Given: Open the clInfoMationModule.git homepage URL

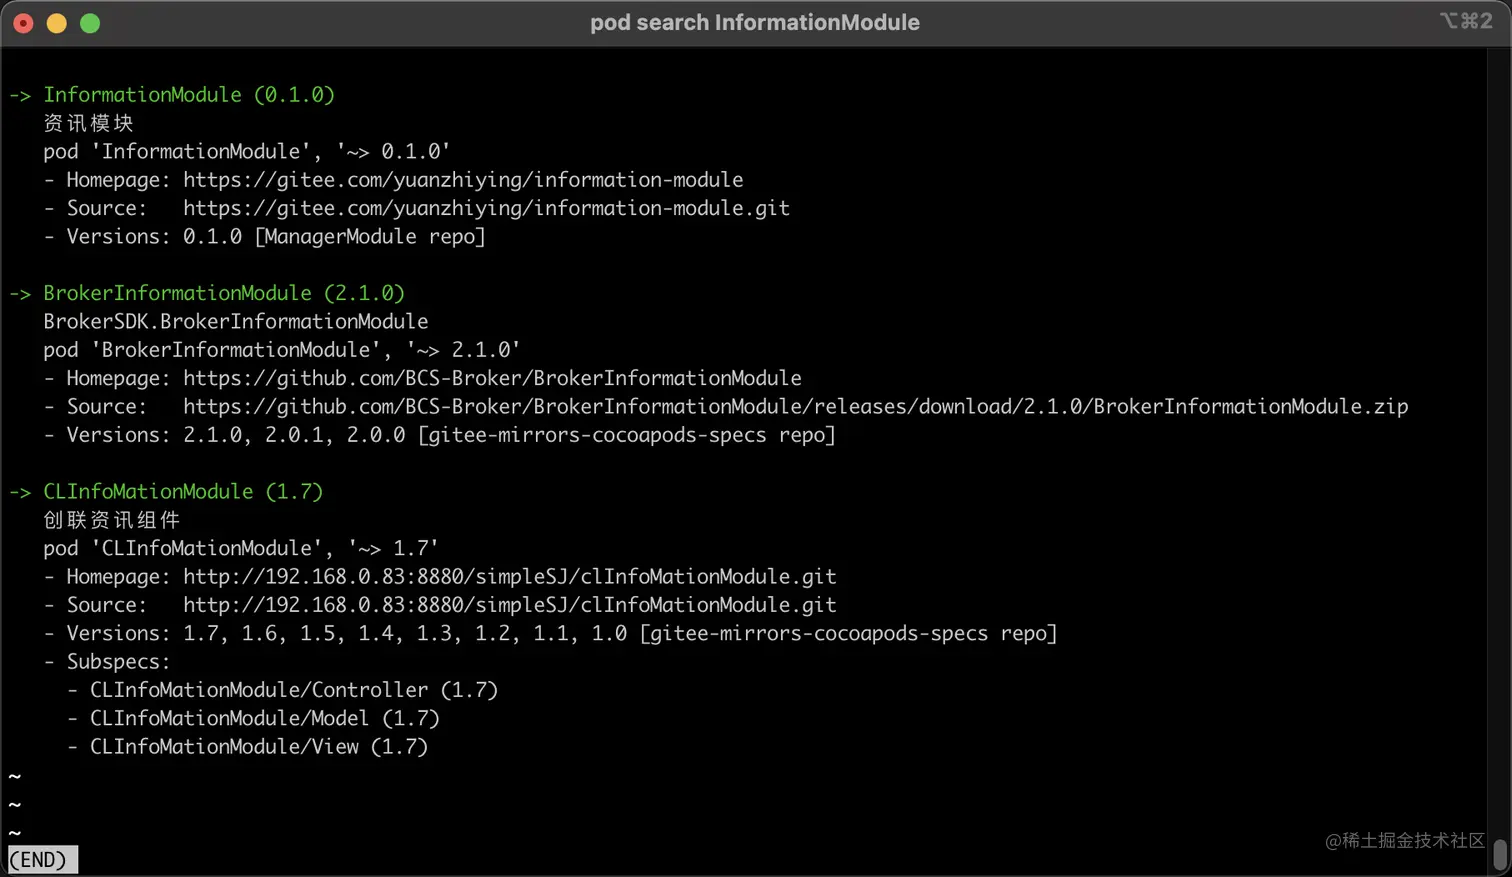Looking at the screenshot, I should click(x=510, y=576).
